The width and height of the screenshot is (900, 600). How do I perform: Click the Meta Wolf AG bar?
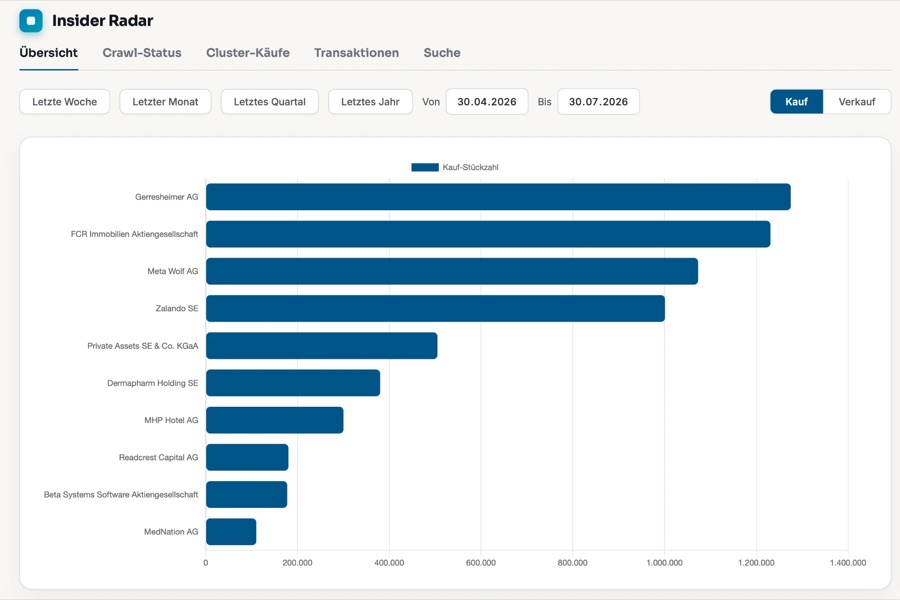coord(452,271)
